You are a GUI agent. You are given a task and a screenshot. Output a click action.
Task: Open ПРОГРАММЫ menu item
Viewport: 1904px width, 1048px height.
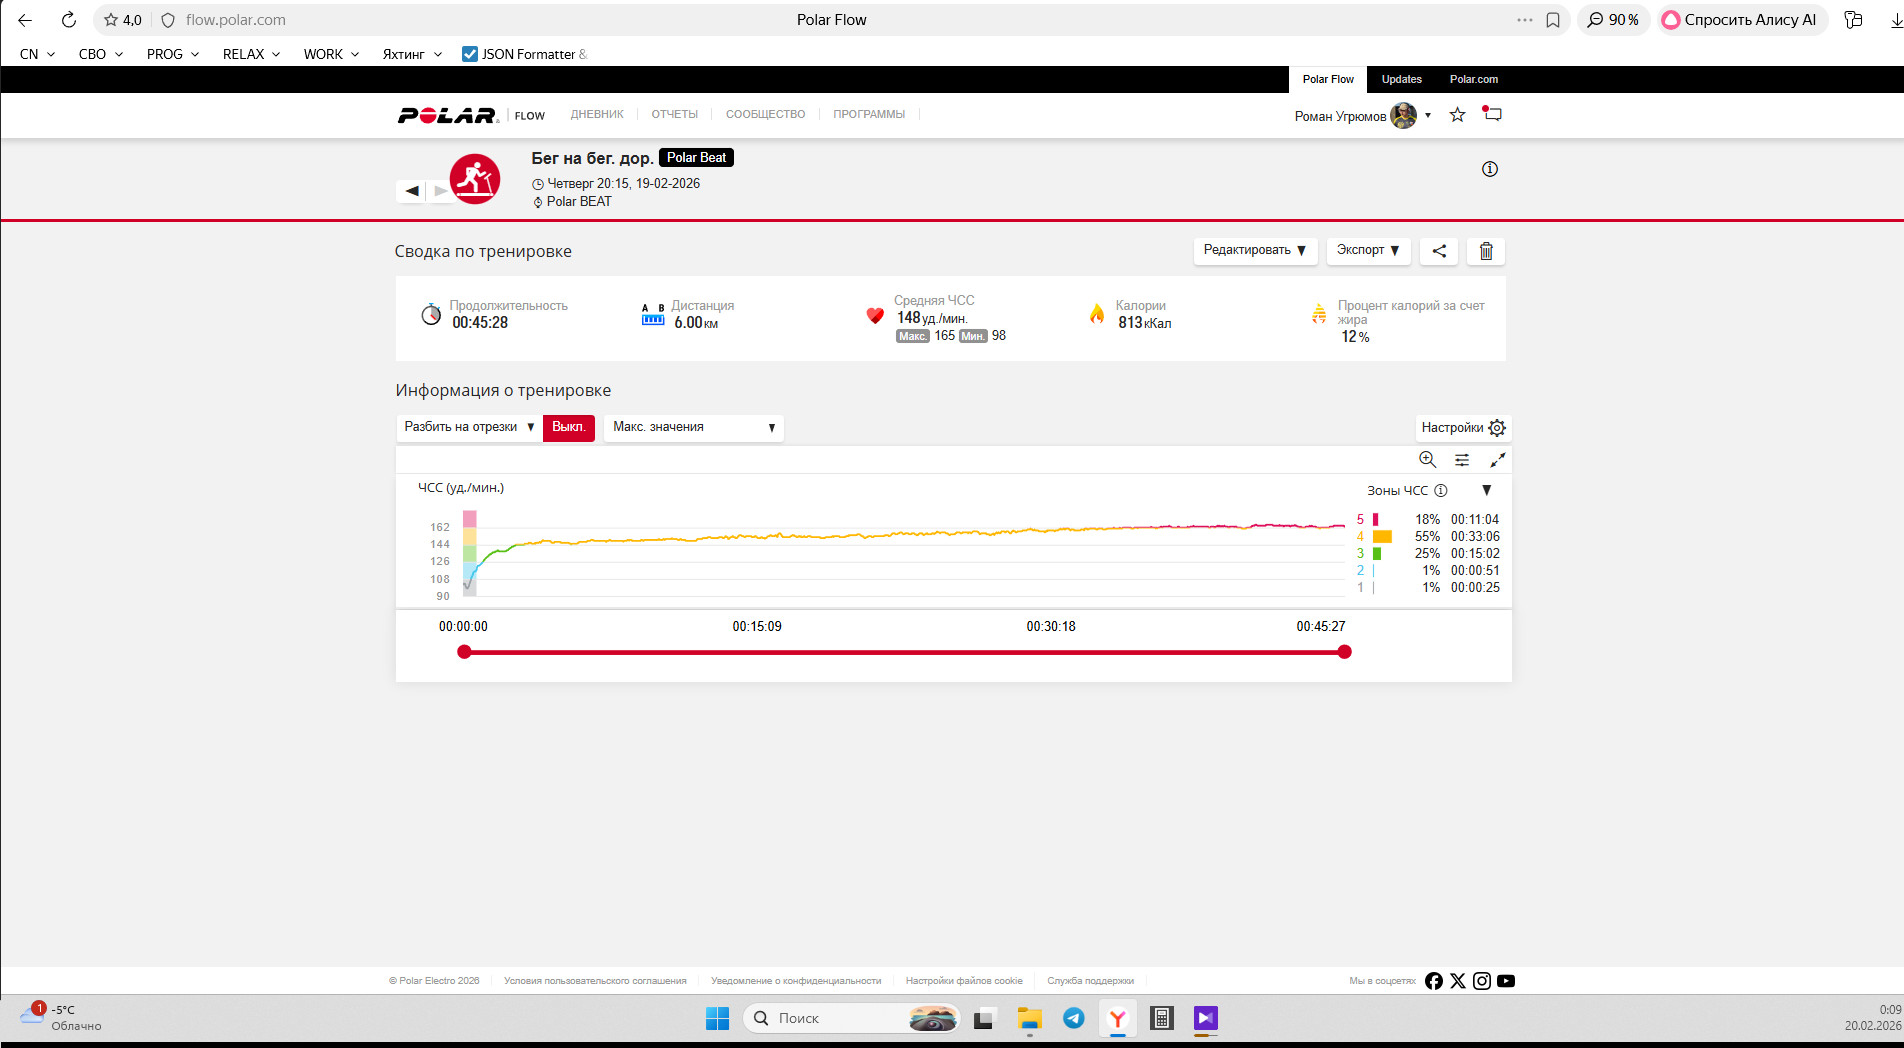[x=869, y=114]
